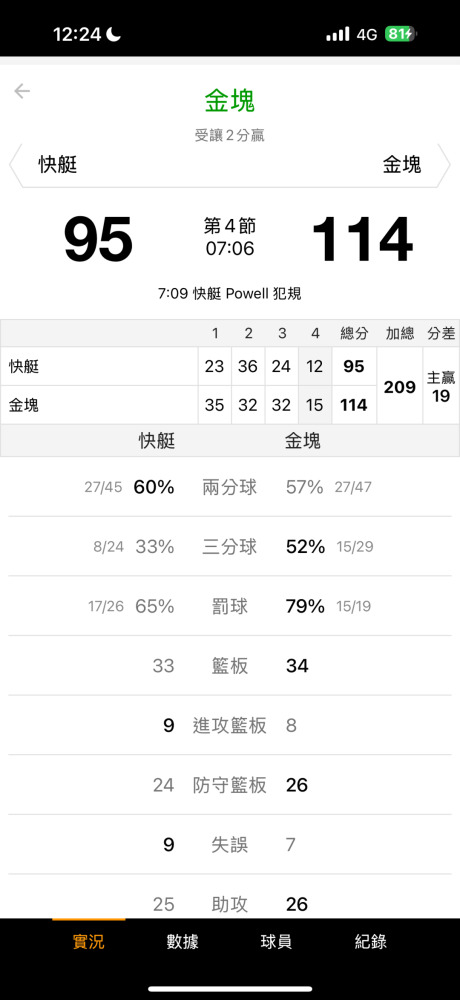
Task: Go to next game with right chevron
Action: click(x=445, y=165)
